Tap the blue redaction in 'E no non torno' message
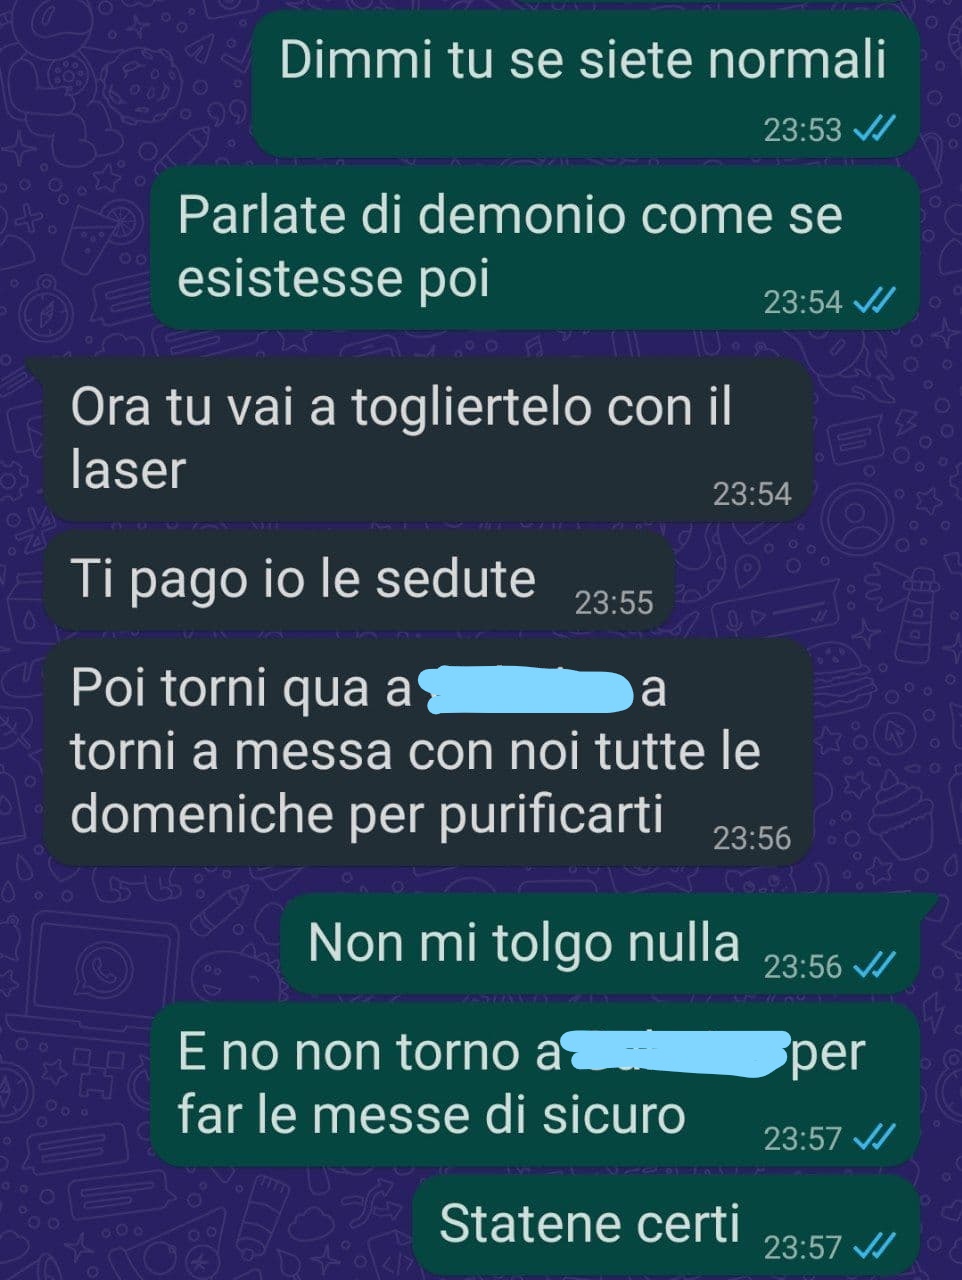This screenshot has height=1280, width=962. point(675,1051)
